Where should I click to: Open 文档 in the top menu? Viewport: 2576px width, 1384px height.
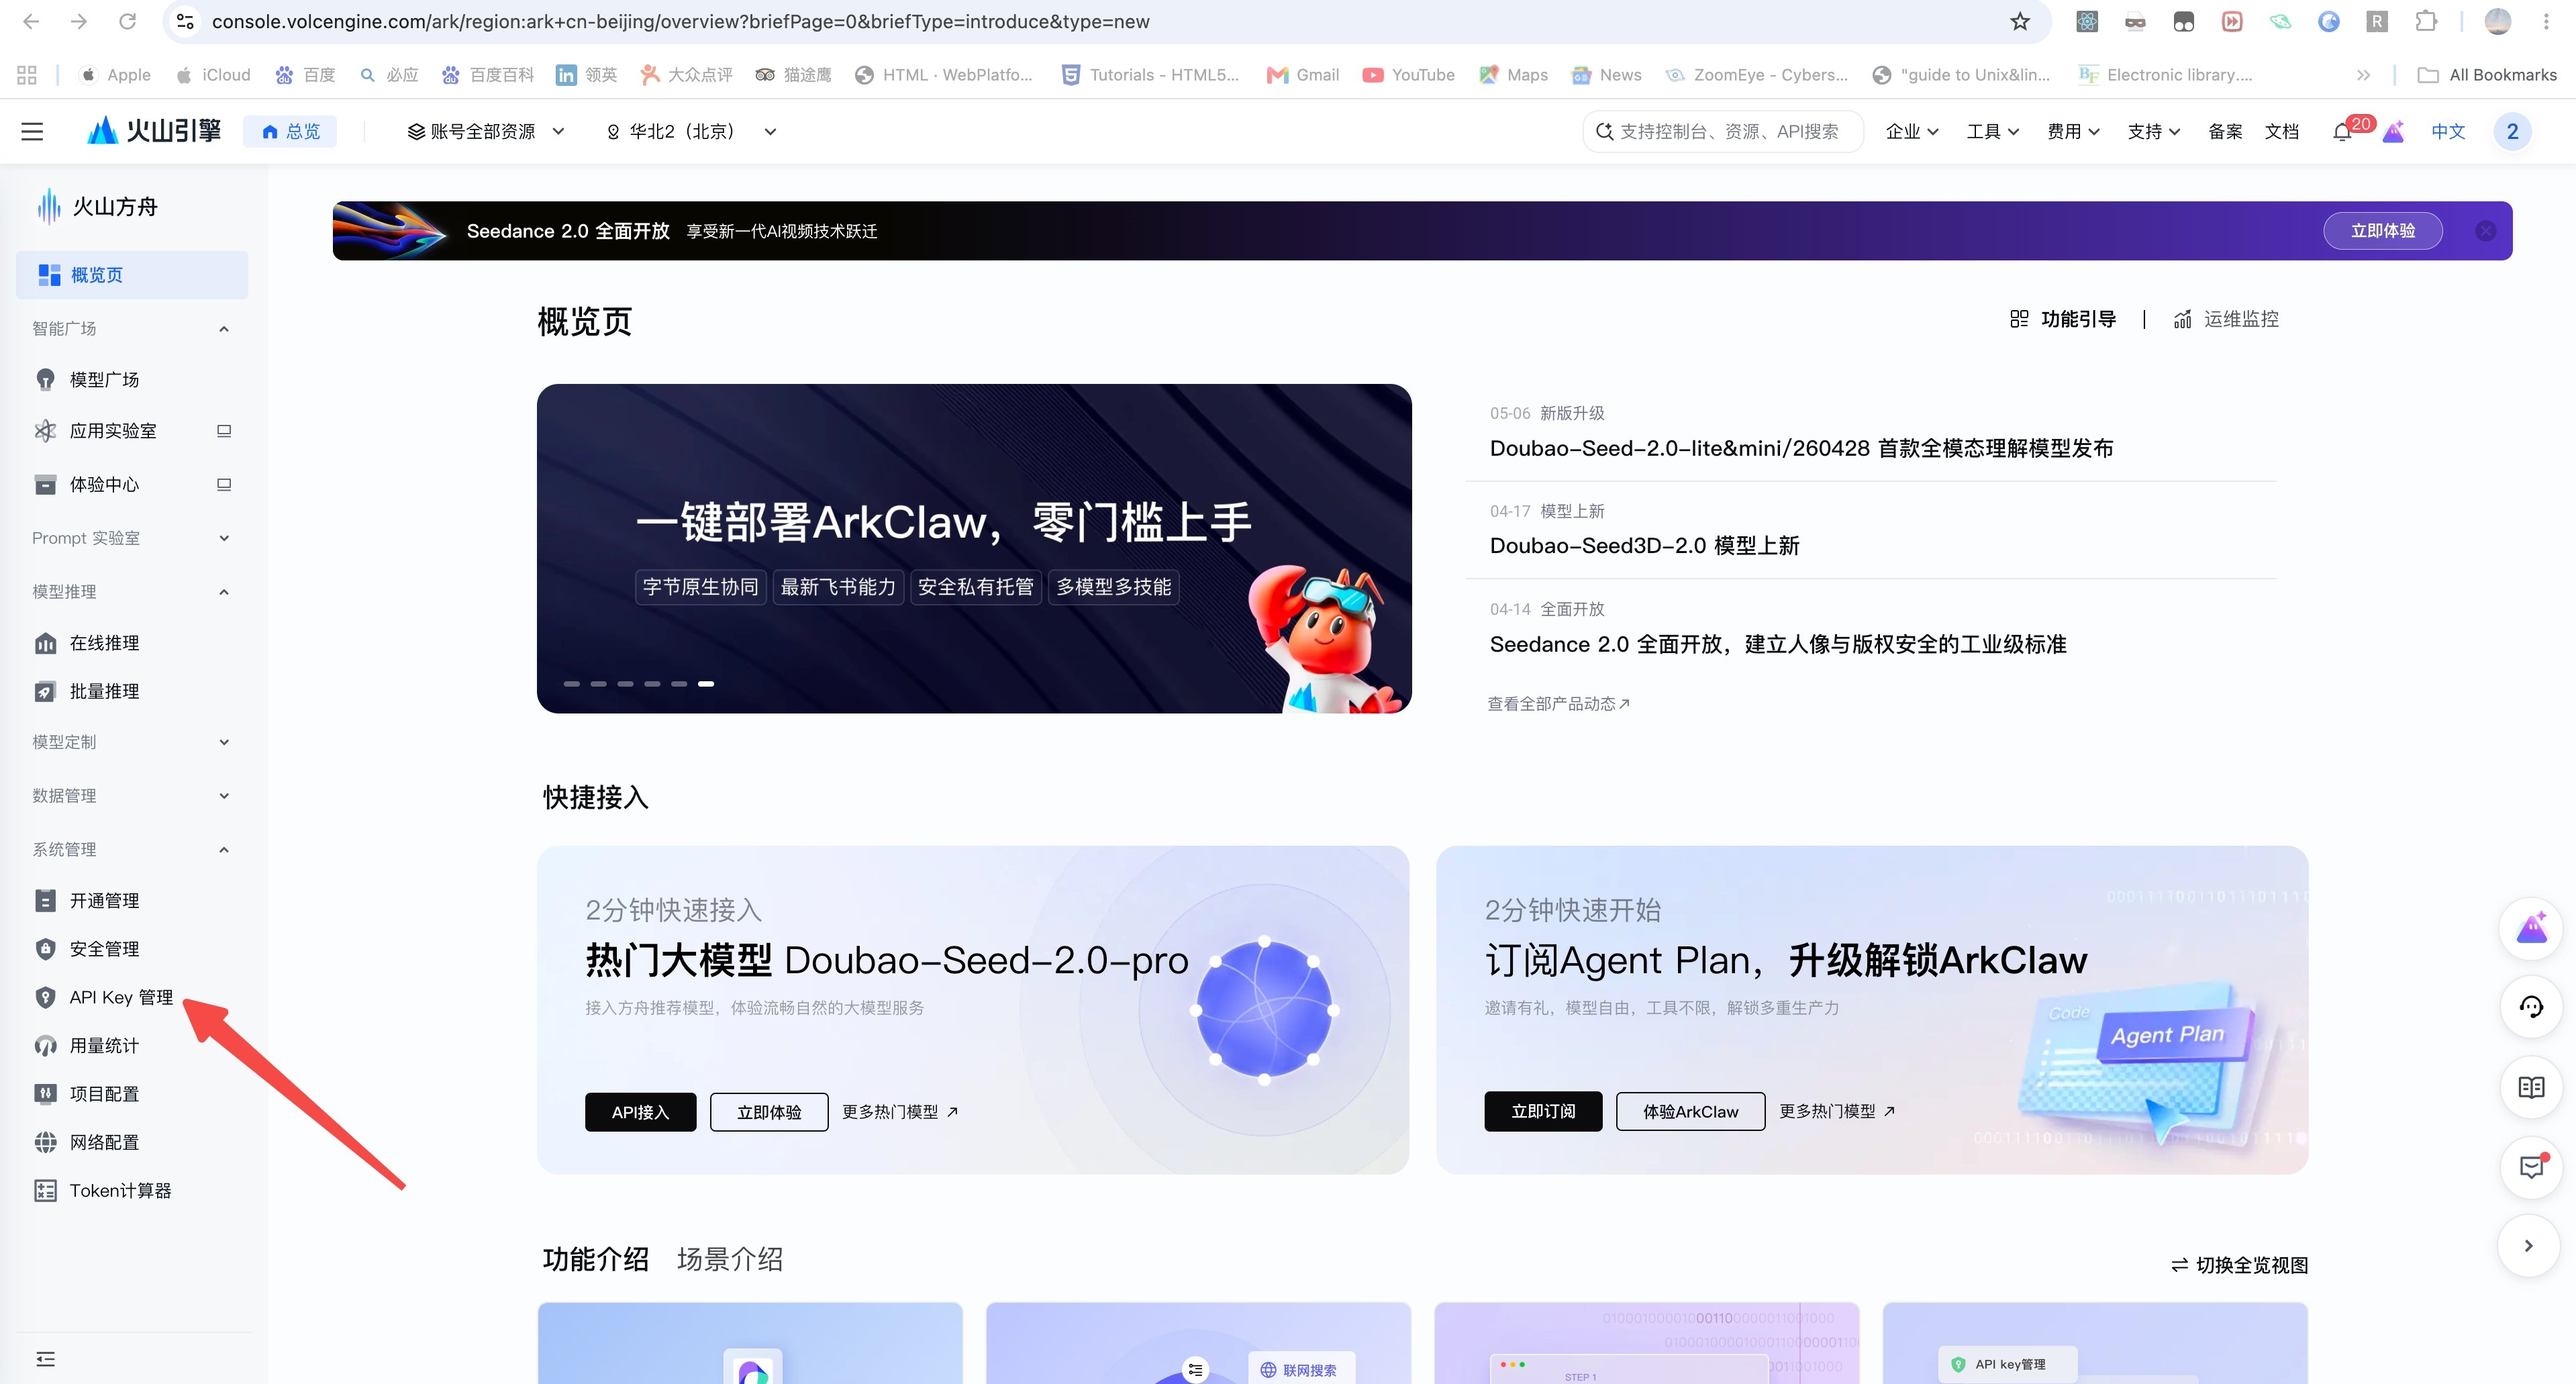(2281, 132)
